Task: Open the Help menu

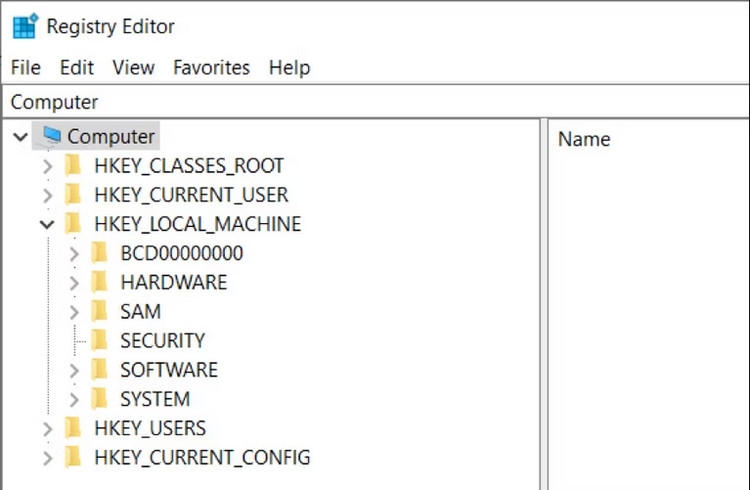Action: (289, 67)
